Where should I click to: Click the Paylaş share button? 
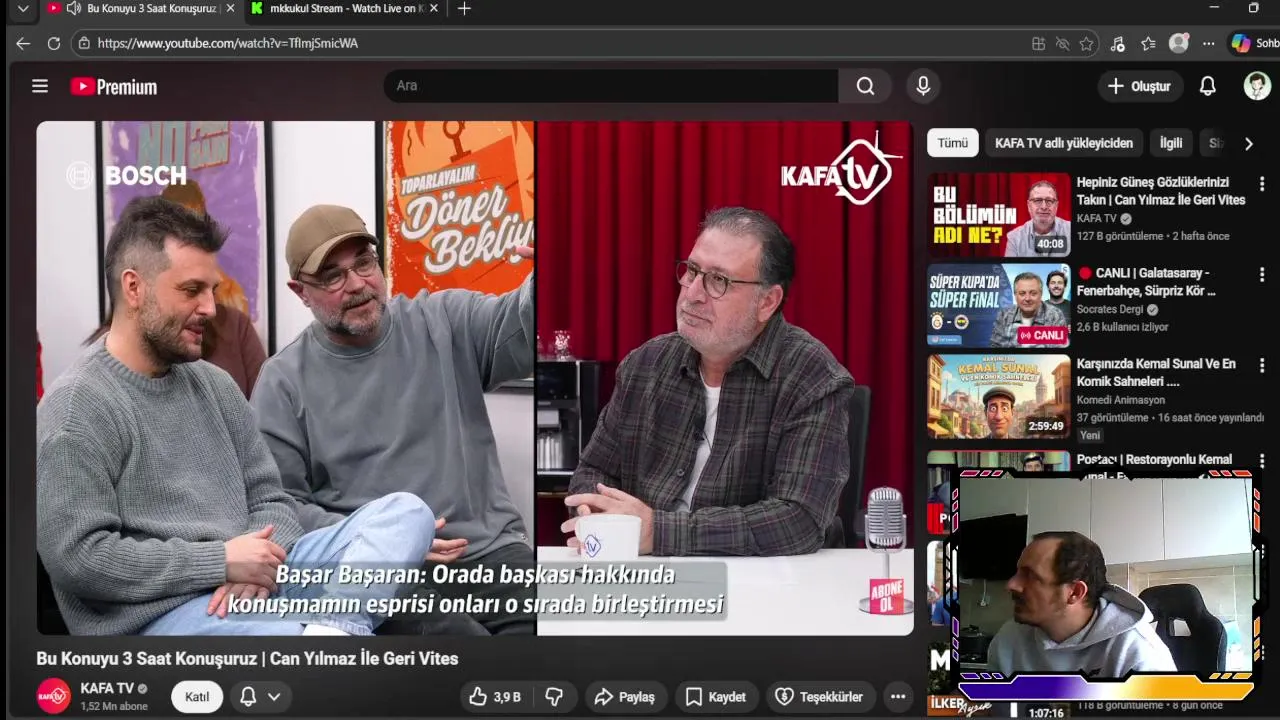[x=624, y=697]
